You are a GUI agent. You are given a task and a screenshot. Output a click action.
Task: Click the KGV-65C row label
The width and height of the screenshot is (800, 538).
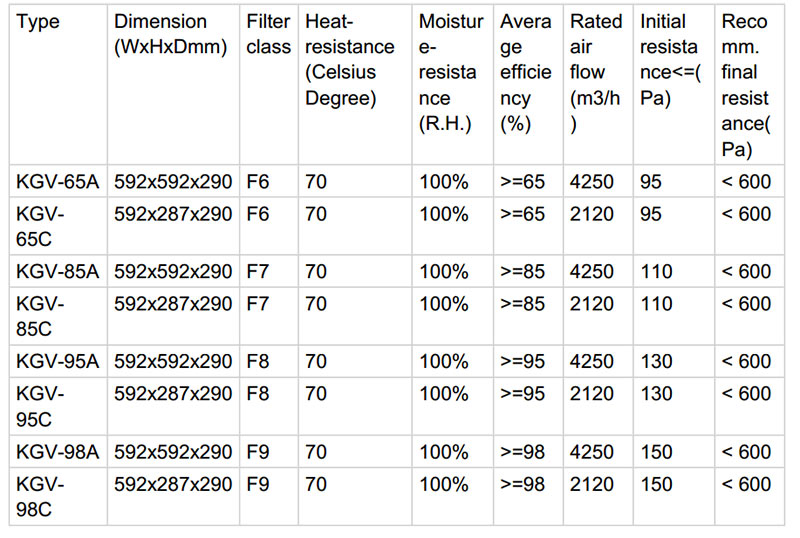click(x=40, y=226)
